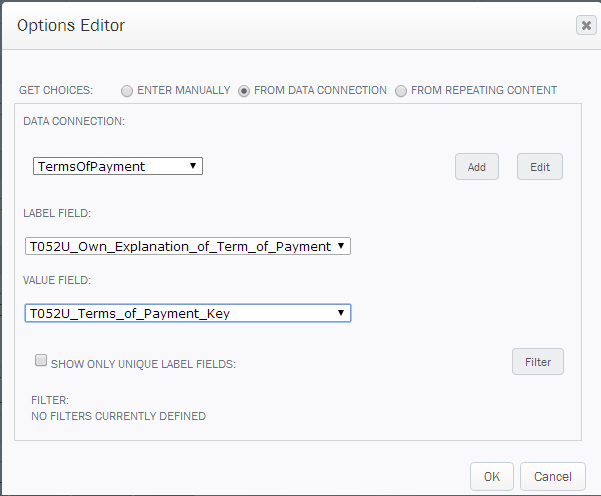Select the Enter Manually radio button
Viewport: 601px width, 496px height.
pyautogui.click(x=127, y=91)
